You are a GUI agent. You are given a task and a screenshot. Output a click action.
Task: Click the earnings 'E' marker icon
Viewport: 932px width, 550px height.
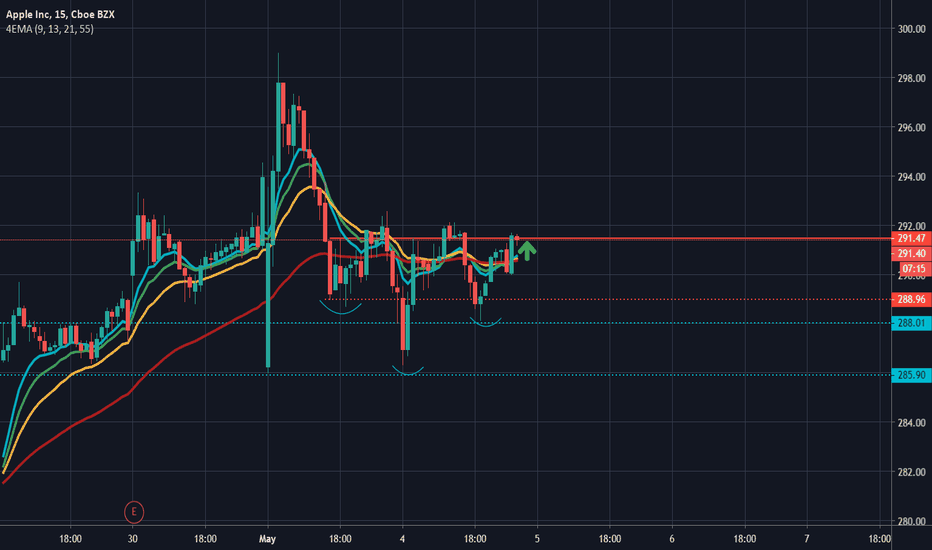(x=134, y=511)
